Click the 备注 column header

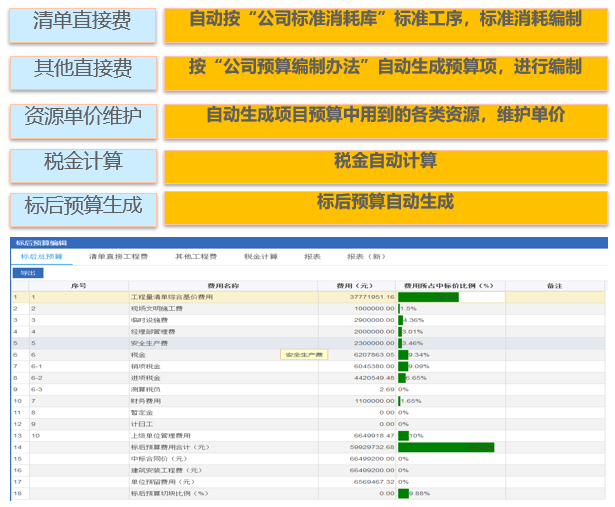(554, 285)
